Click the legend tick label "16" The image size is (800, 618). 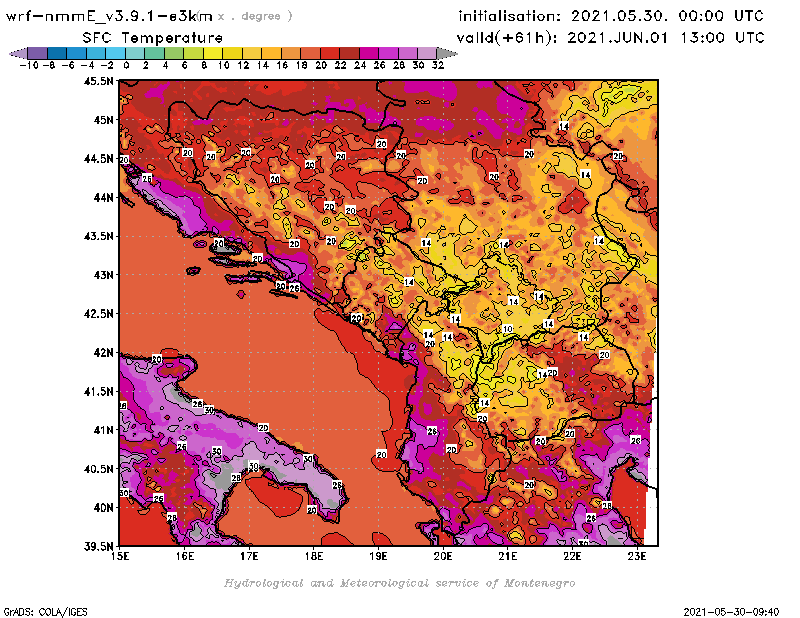282,65
